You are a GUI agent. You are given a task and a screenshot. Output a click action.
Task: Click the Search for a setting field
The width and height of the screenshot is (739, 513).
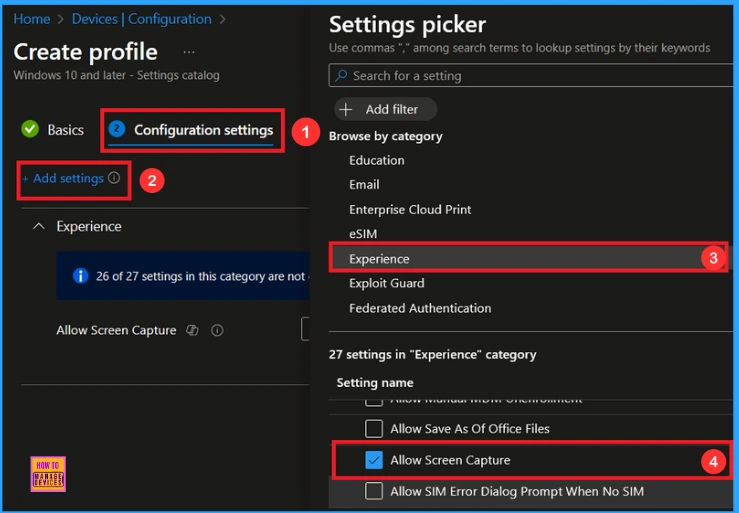[x=530, y=75]
